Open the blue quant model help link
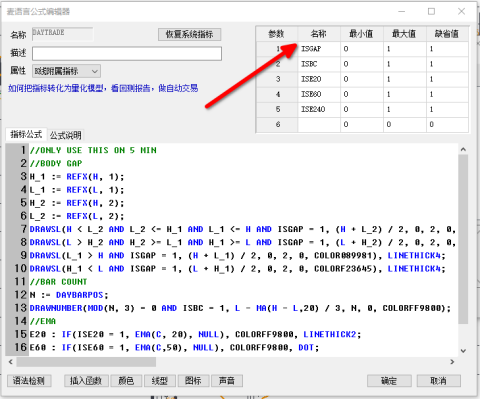The image size is (480, 399). pos(103,88)
